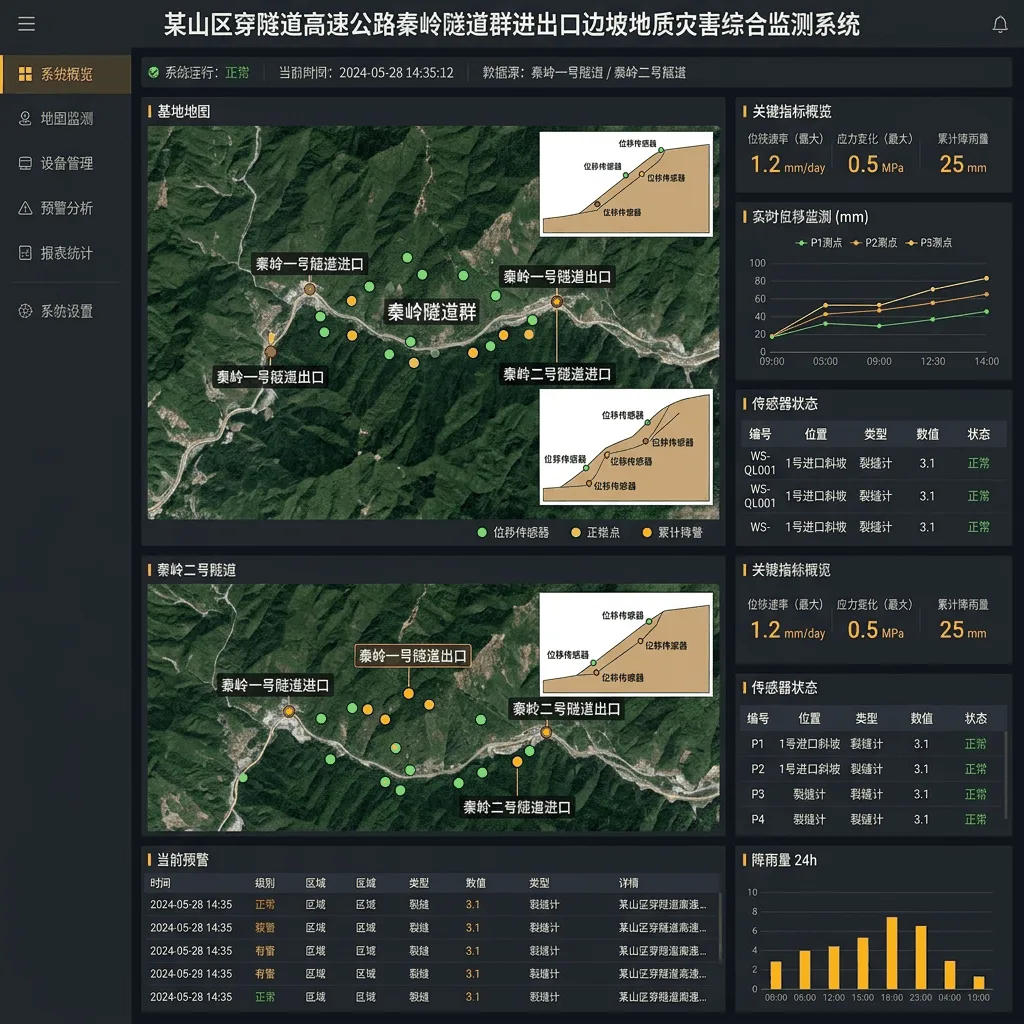Image resolution: width=1024 pixels, height=1024 pixels.
Task: Click highlighted 秦岭一号隧道出口 label on second map
Action: click(x=413, y=656)
